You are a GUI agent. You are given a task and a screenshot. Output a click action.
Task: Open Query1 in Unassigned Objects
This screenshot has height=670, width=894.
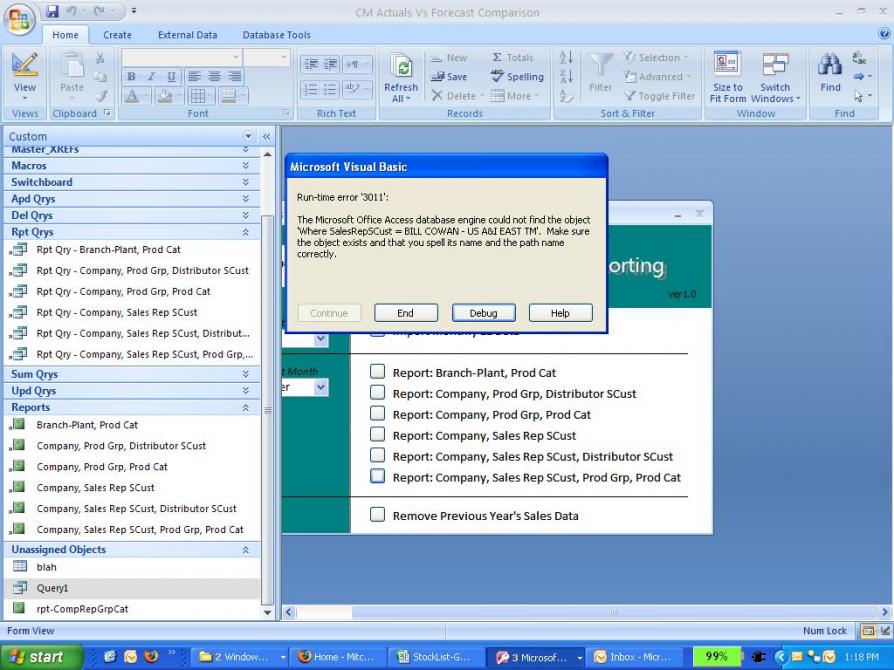[53, 588]
